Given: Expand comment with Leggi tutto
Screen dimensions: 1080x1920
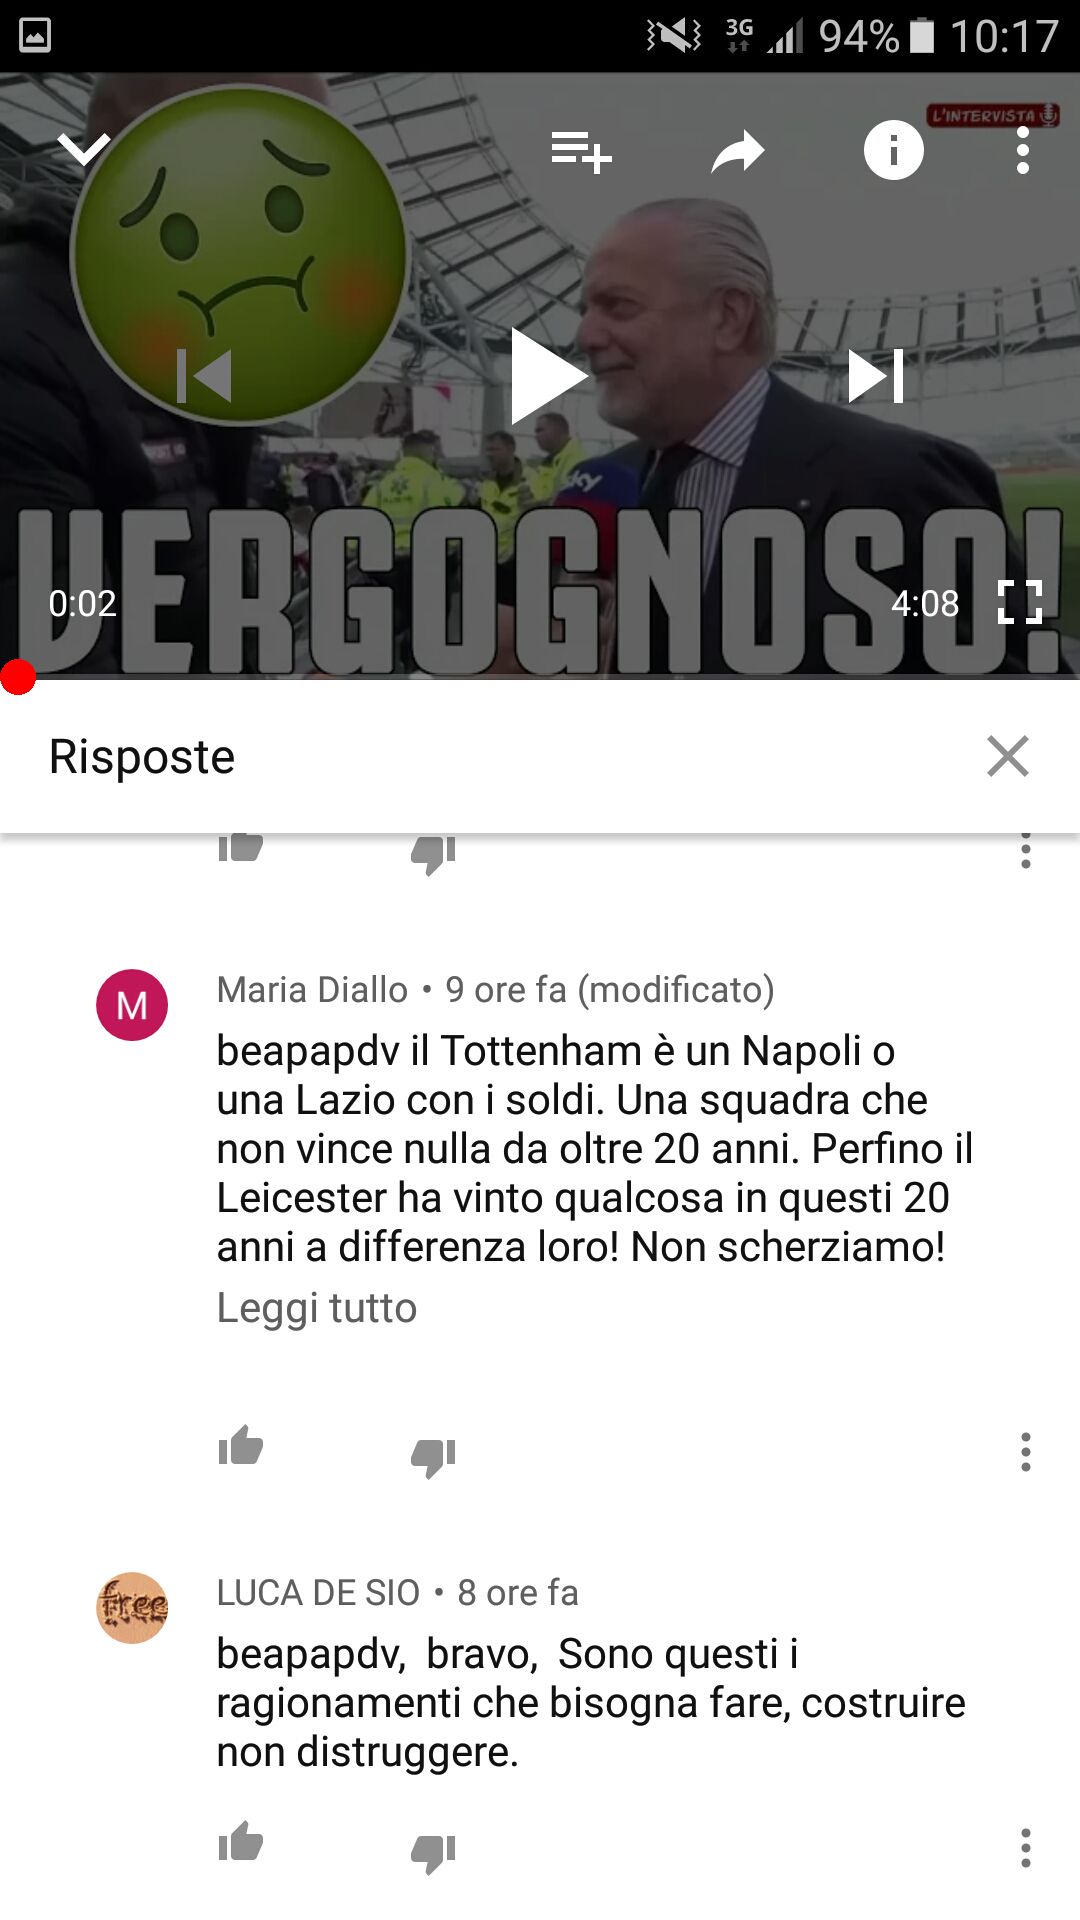Looking at the screenshot, I should (x=317, y=1308).
